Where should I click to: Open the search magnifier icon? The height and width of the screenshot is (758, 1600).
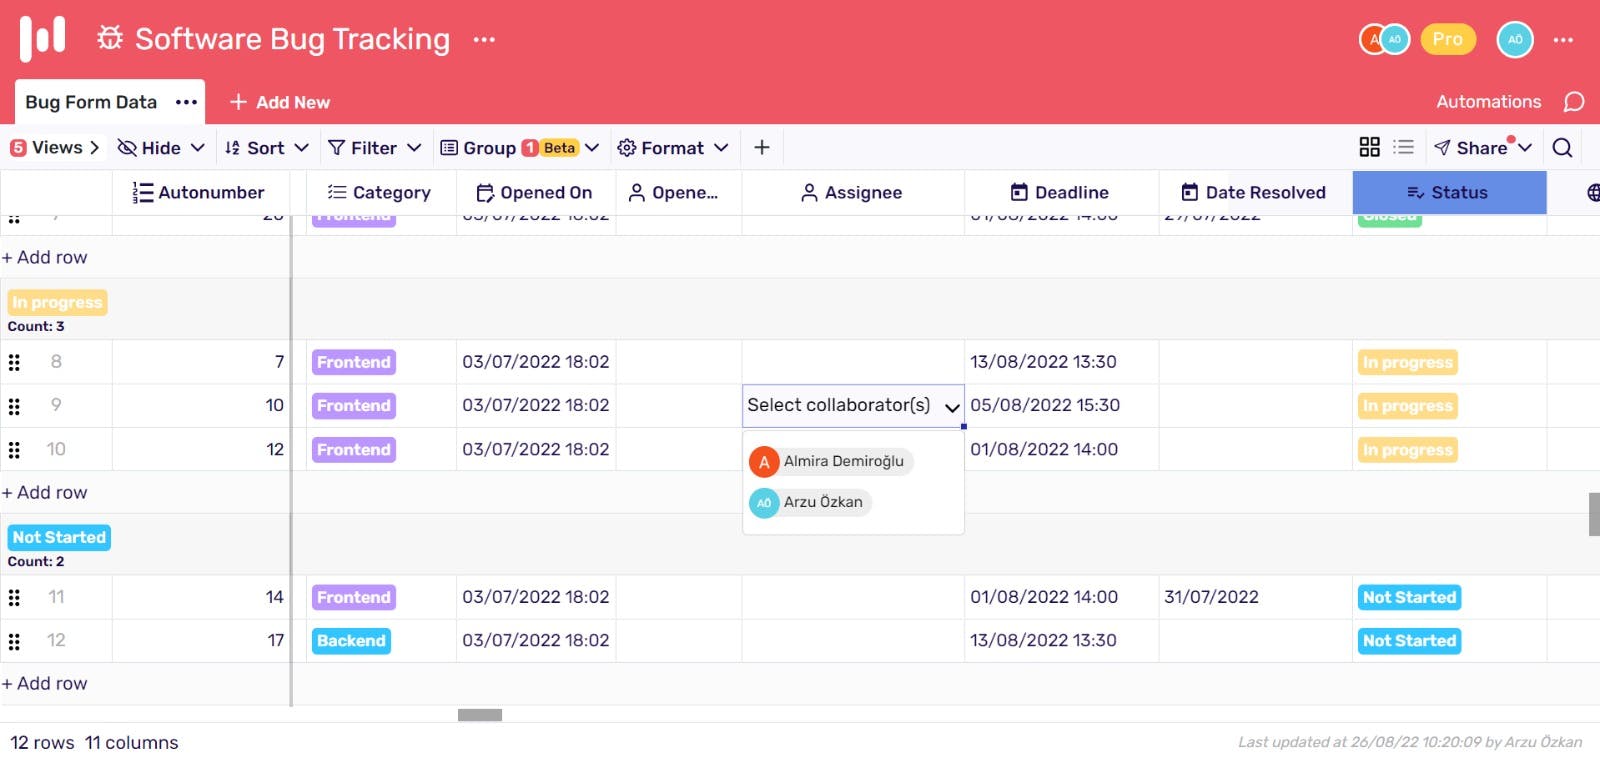[x=1562, y=148]
